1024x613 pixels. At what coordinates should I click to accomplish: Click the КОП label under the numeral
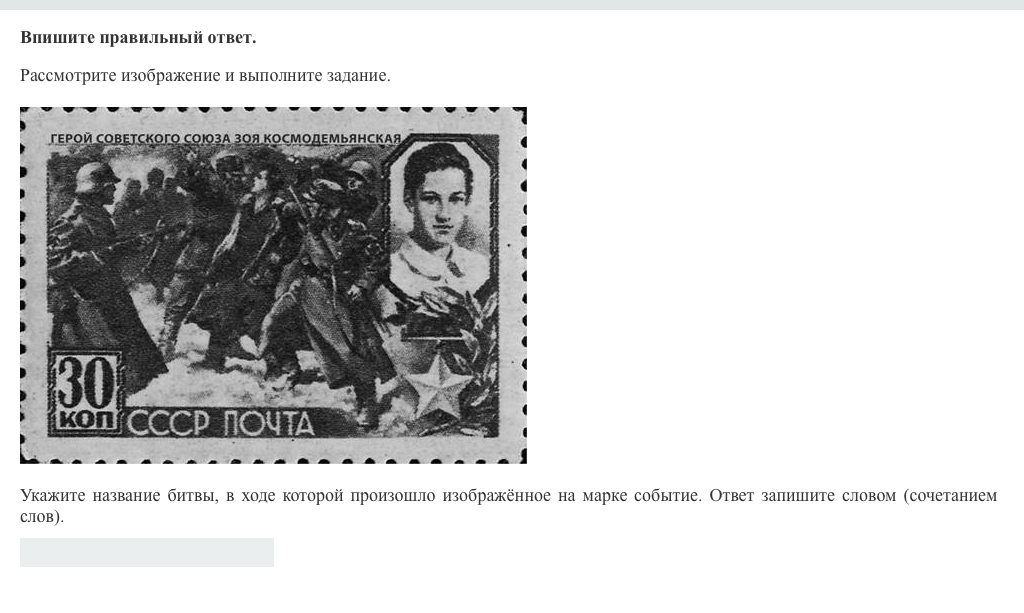[x=84, y=420]
